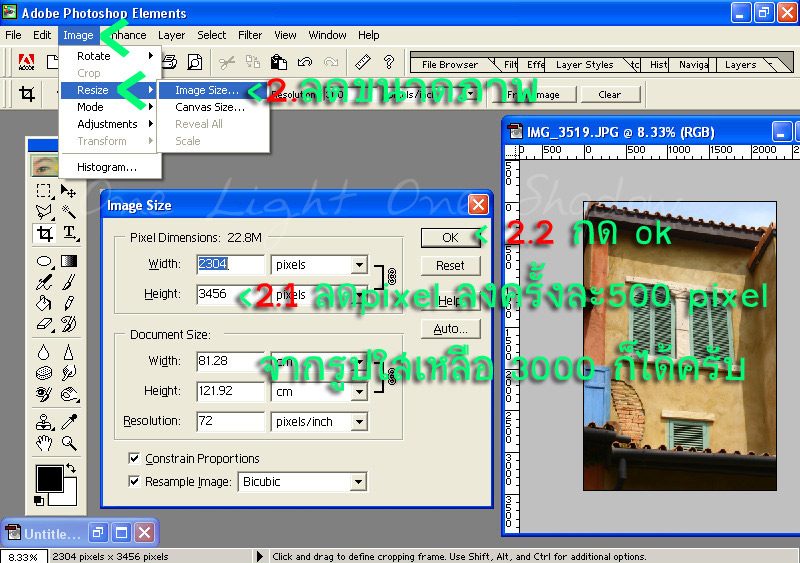
Task: Select the Zoom magnifier tool
Action: 69,443
